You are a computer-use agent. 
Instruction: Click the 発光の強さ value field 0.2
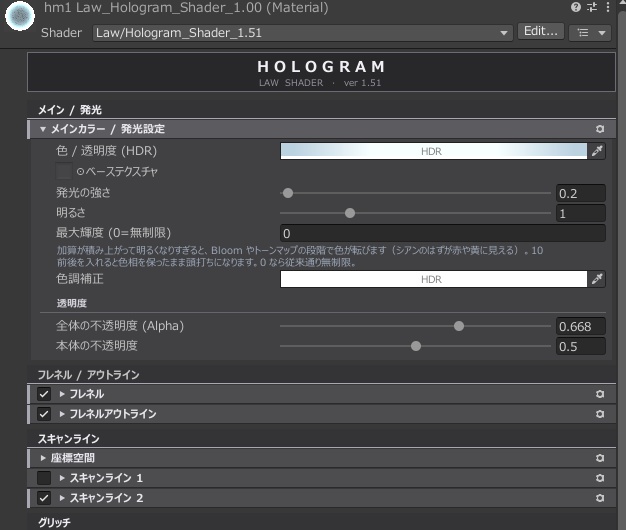pos(580,194)
